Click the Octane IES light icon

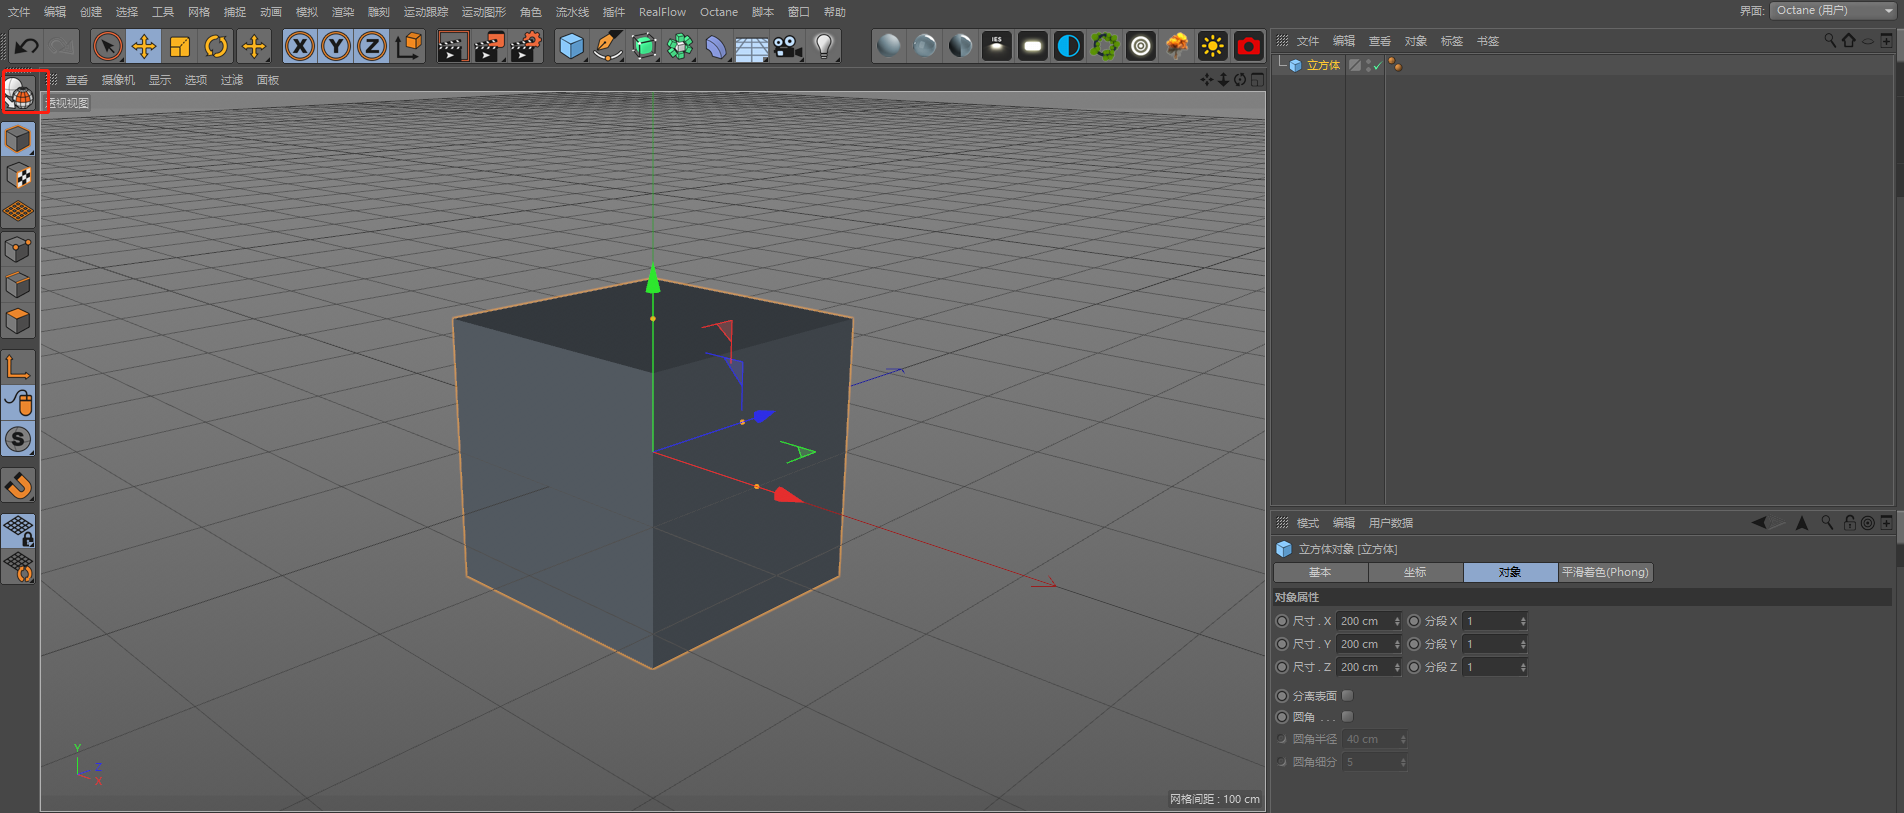997,46
